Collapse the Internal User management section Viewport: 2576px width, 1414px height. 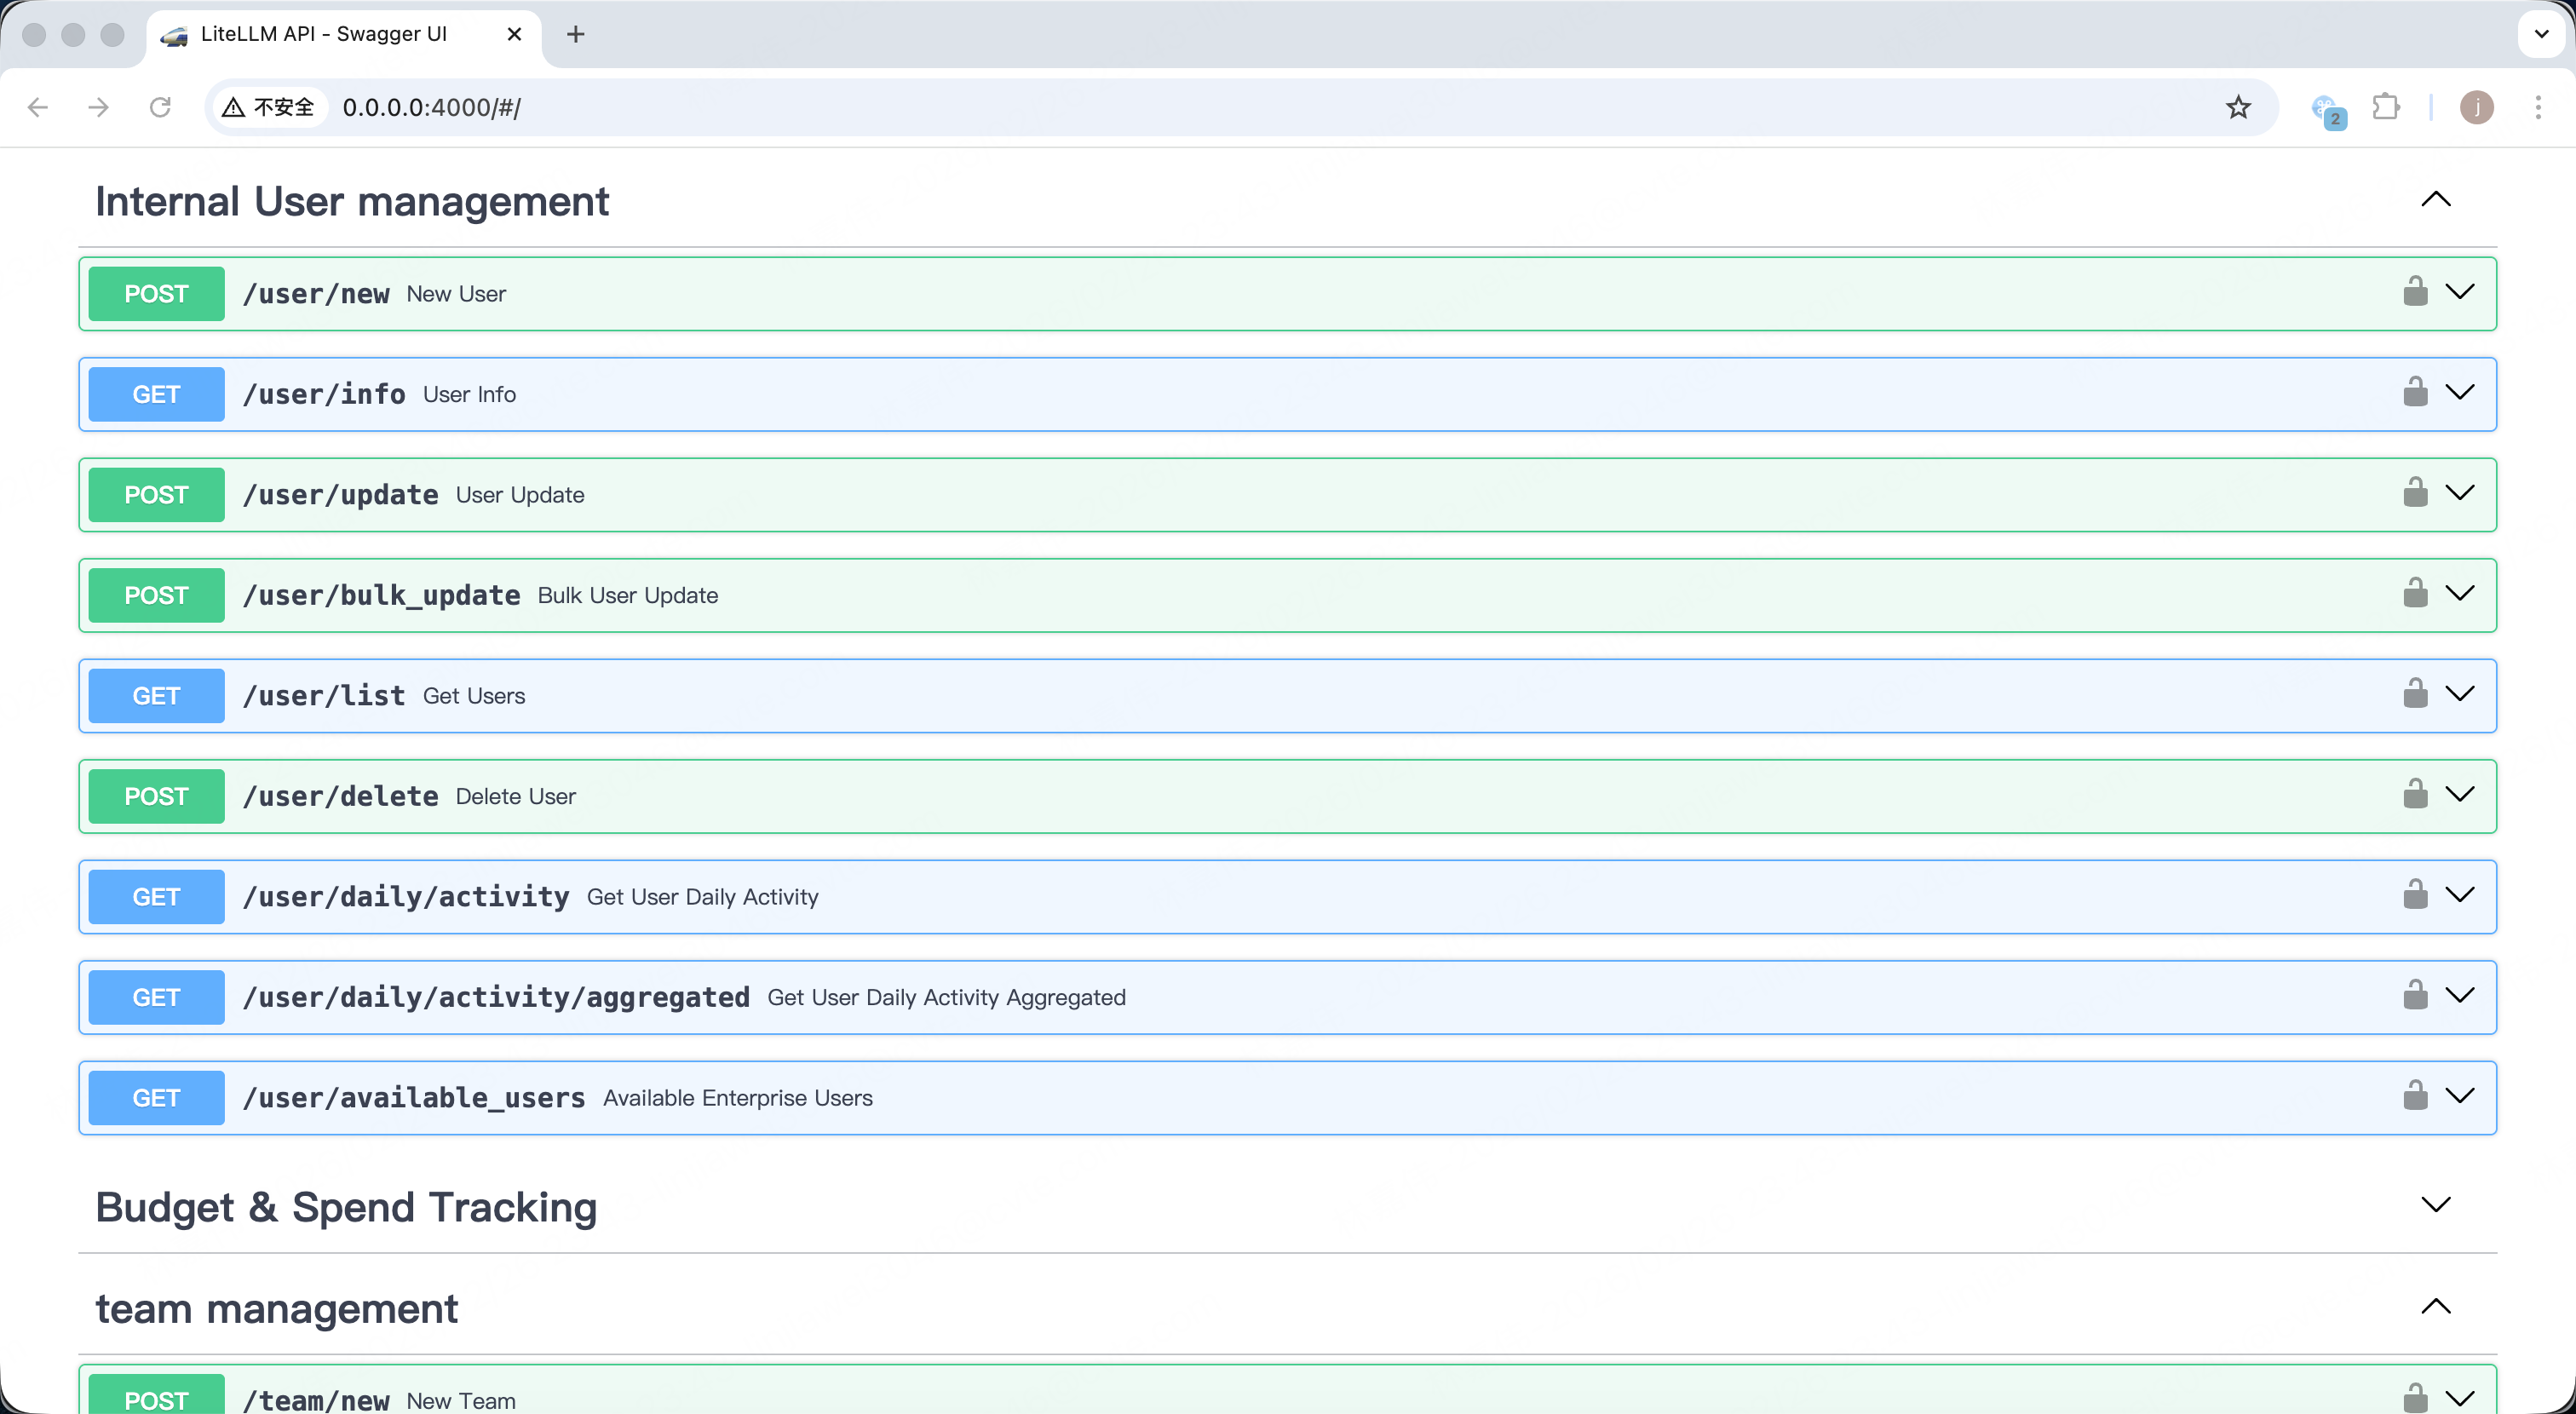pyautogui.click(x=2435, y=200)
